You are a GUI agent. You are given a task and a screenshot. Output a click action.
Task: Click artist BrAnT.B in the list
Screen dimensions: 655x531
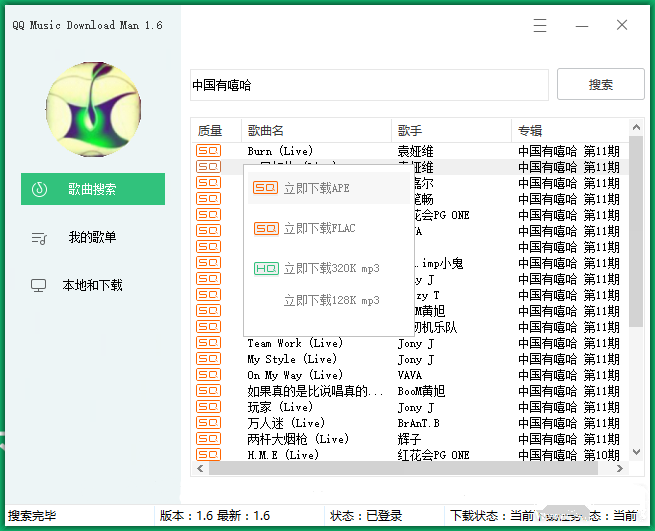[x=419, y=423]
